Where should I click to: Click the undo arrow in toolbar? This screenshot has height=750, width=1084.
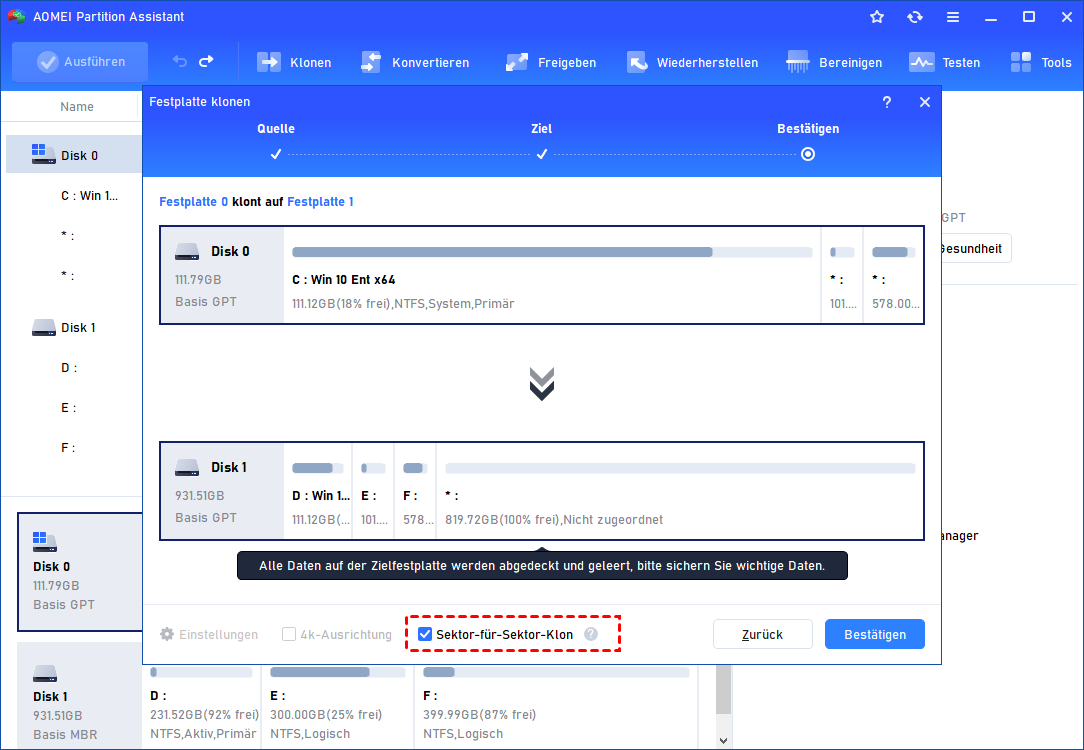tap(180, 62)
